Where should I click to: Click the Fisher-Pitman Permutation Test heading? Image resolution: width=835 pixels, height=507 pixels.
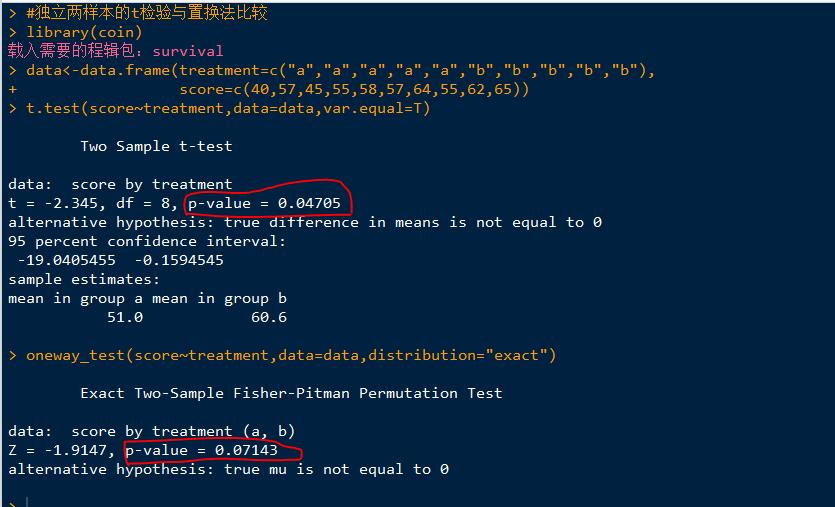point(291,393)
